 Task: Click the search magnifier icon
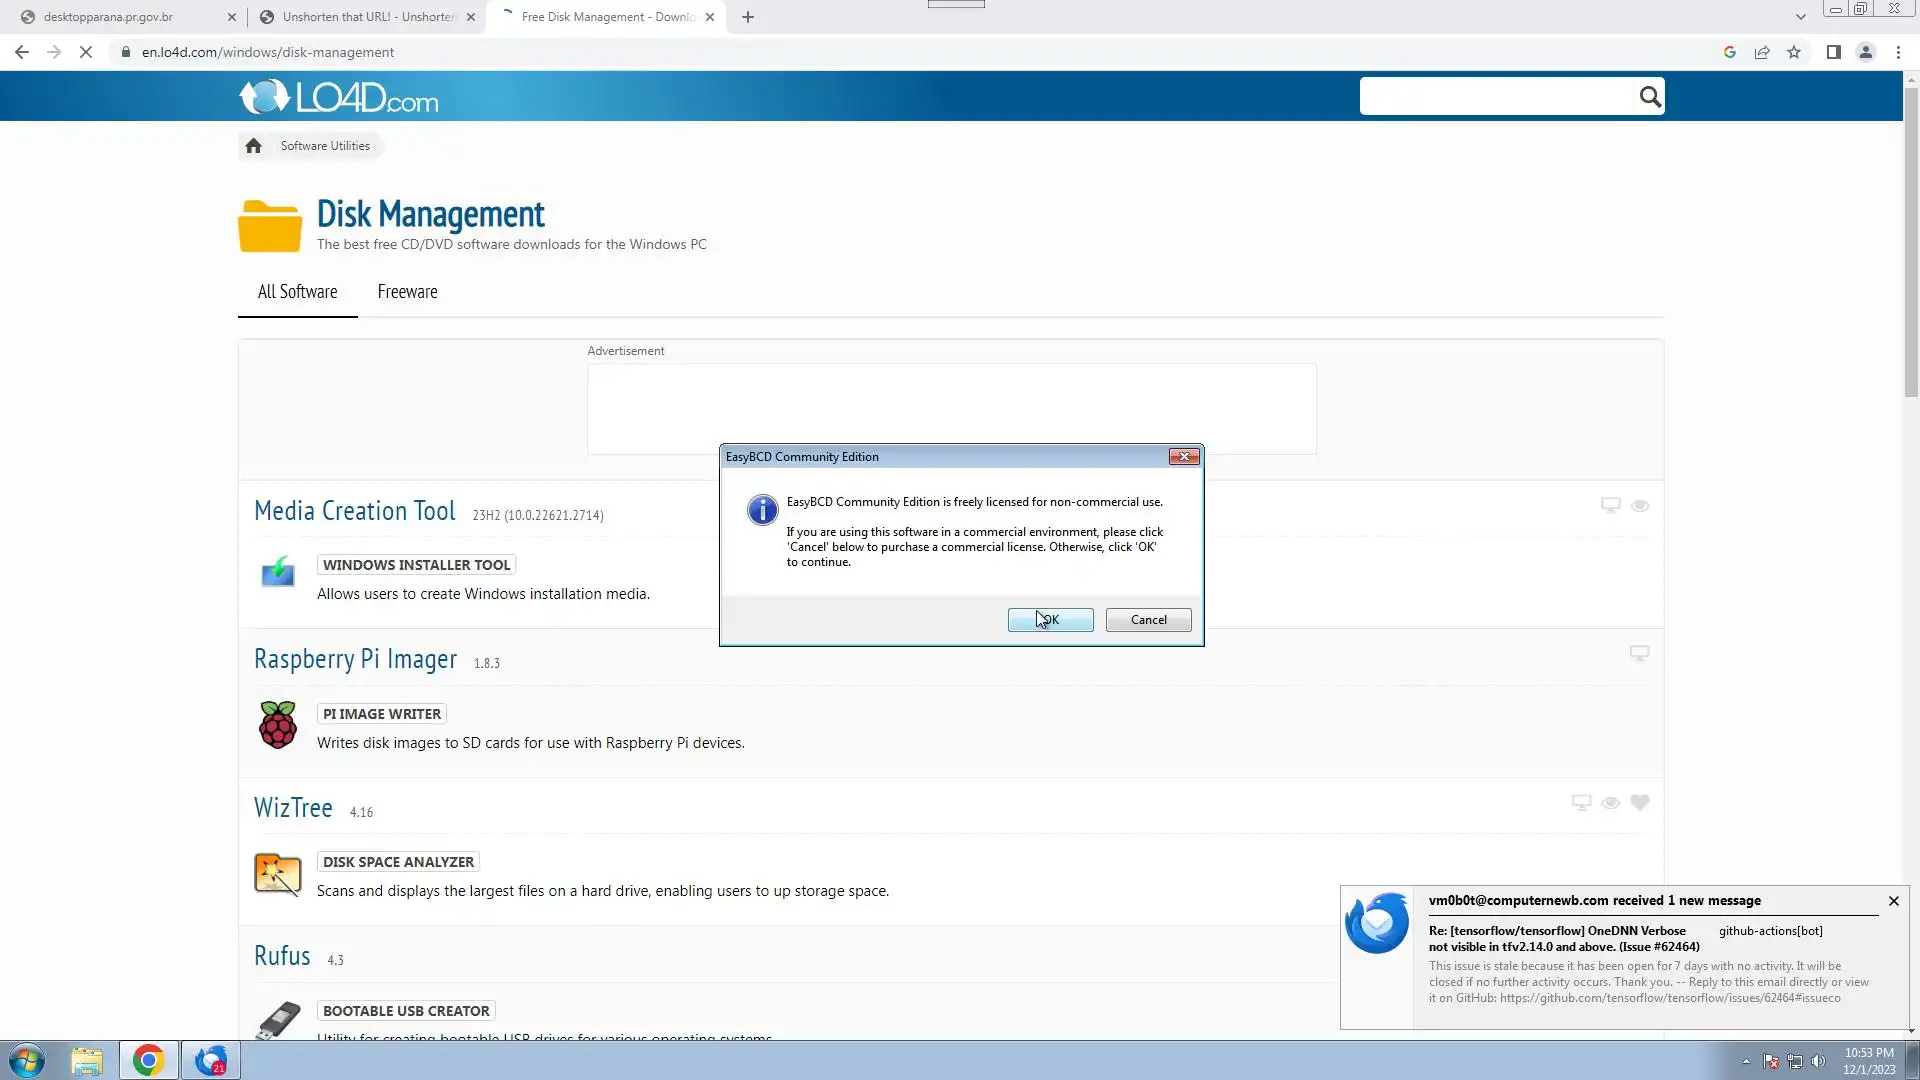pyautogui.click(x=1649, y=97)
